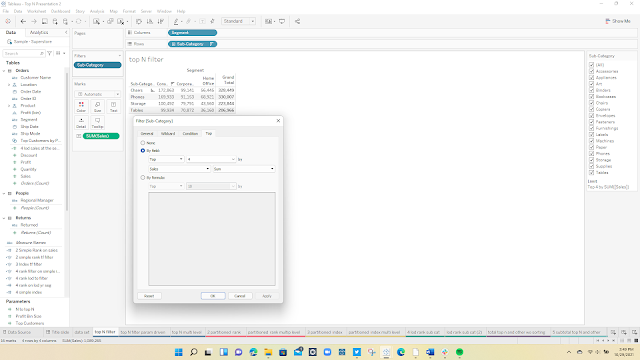640x360 pixels.
Task: Click the data pane filter funnel icon
Action: 49,53
